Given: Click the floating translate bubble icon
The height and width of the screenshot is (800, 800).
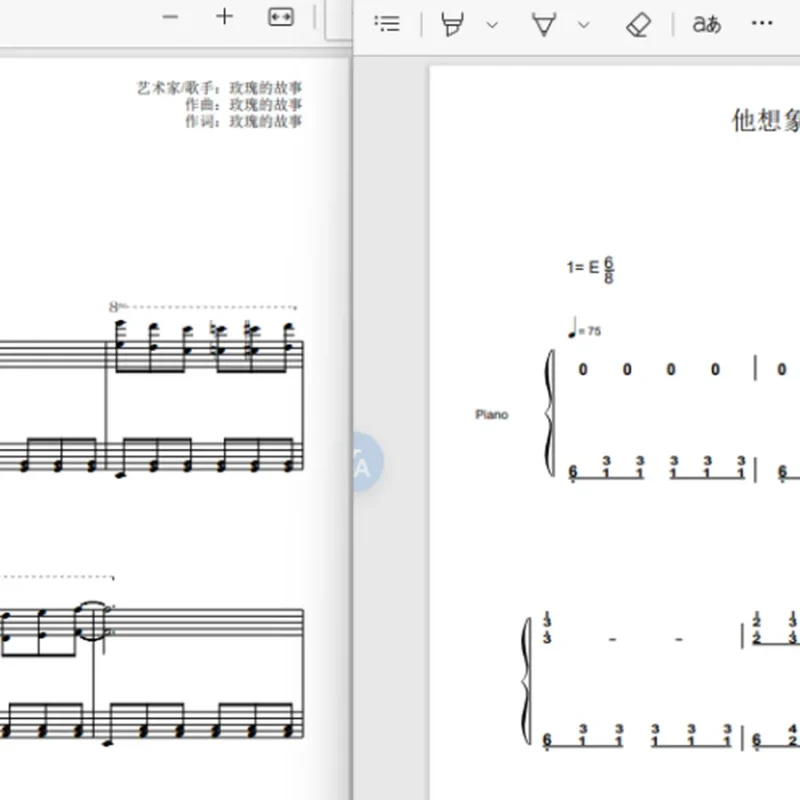Looking at the screenshot, I should [367, 462].
